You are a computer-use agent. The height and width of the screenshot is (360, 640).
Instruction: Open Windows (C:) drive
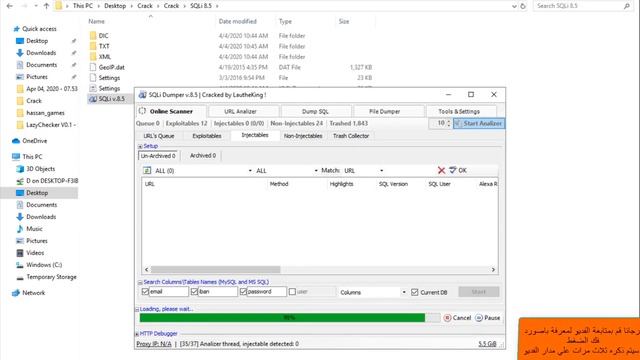tap(44, 265)
